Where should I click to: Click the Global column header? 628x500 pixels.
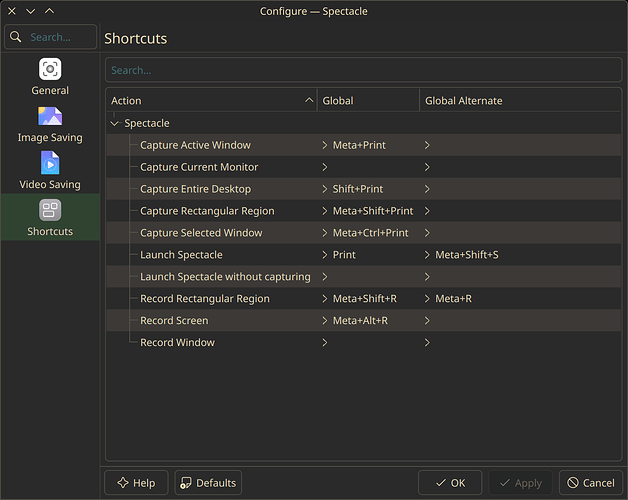pos(368,101)
